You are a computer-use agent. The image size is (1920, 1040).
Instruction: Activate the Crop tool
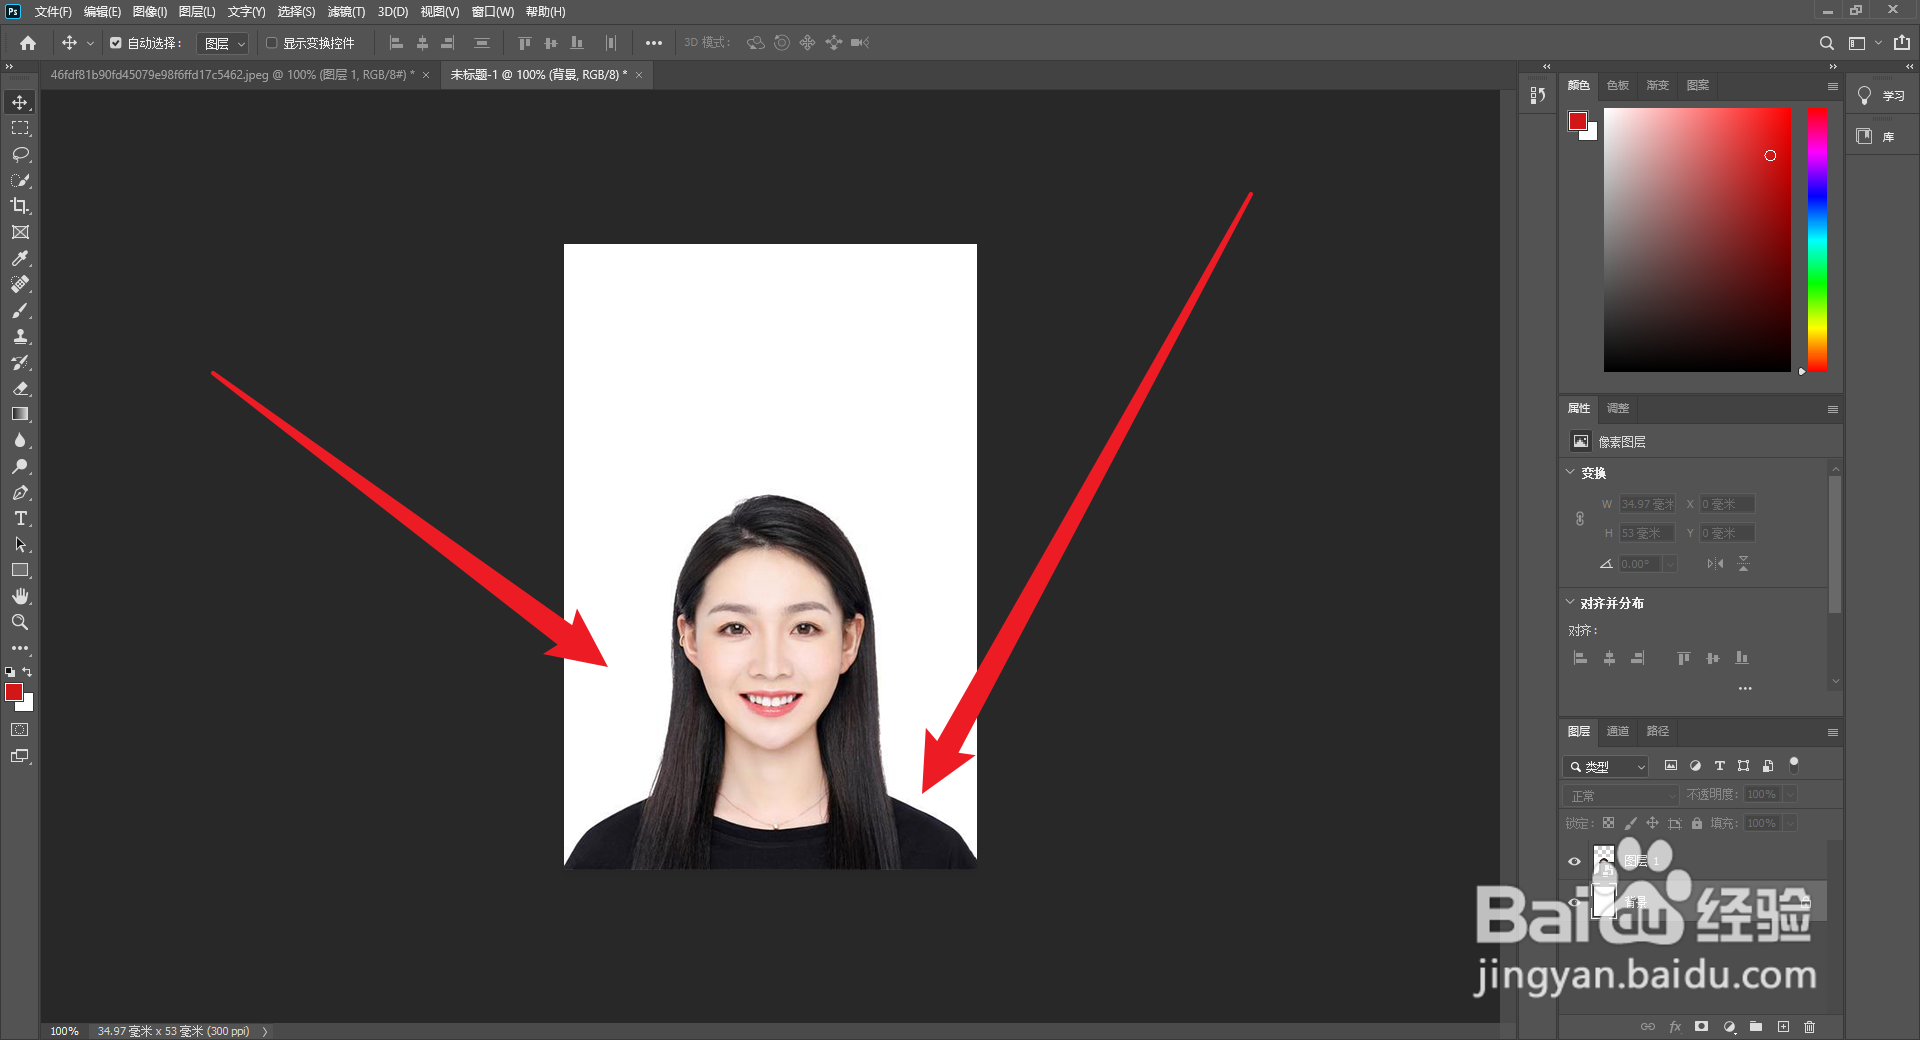point(20,206)
